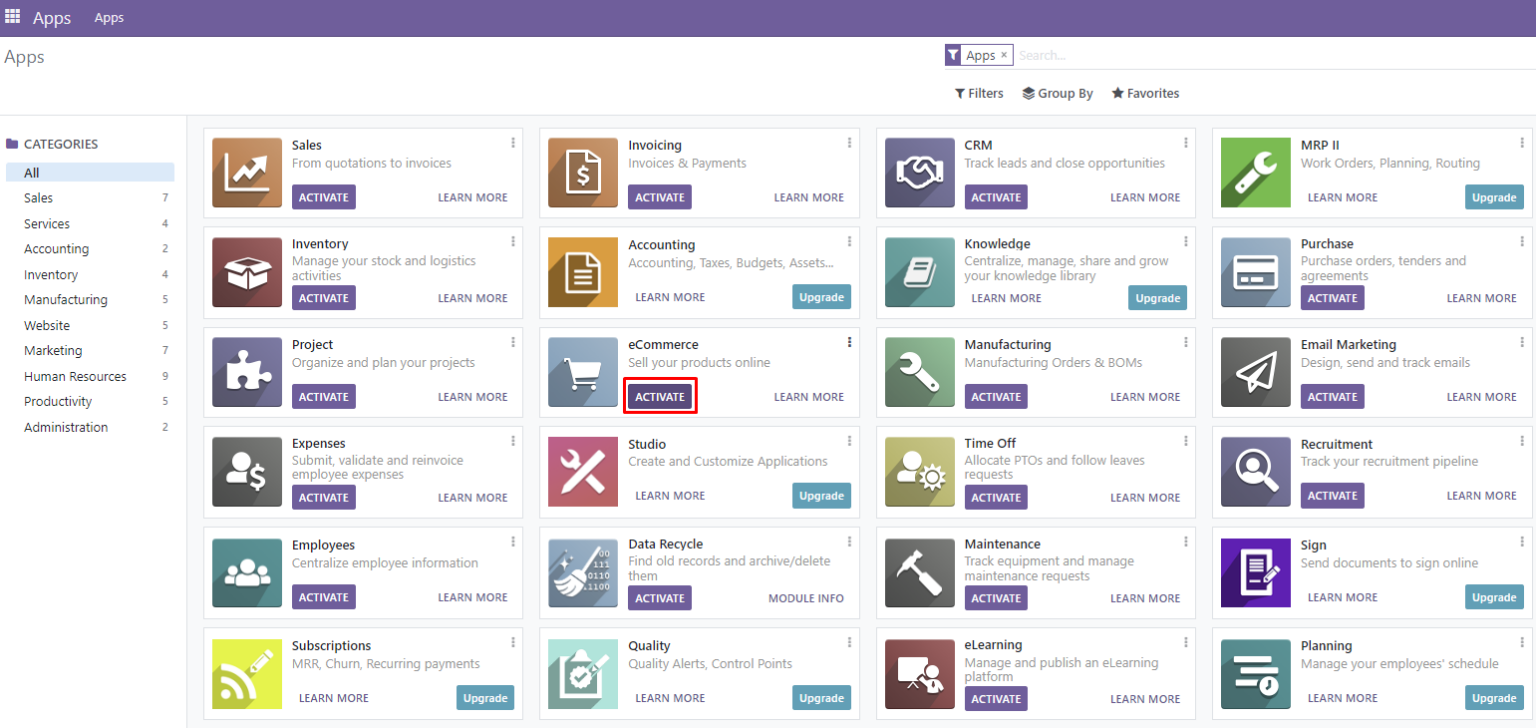Screen dimensions: 1536x728
Task: Open the Favorites dropdown
Action: (1145, 92)
